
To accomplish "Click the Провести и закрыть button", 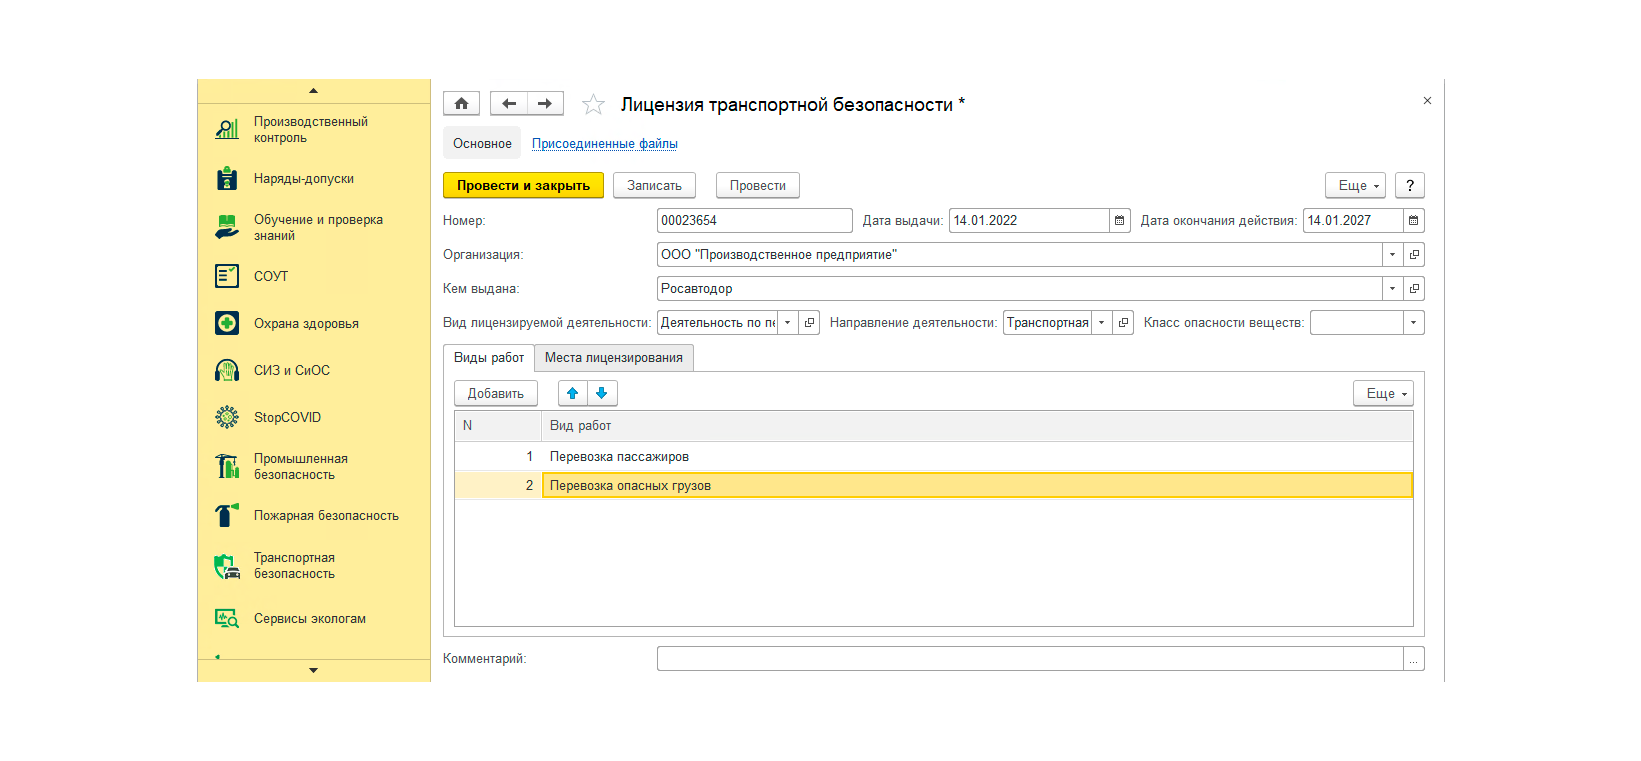I will (523, 186).
